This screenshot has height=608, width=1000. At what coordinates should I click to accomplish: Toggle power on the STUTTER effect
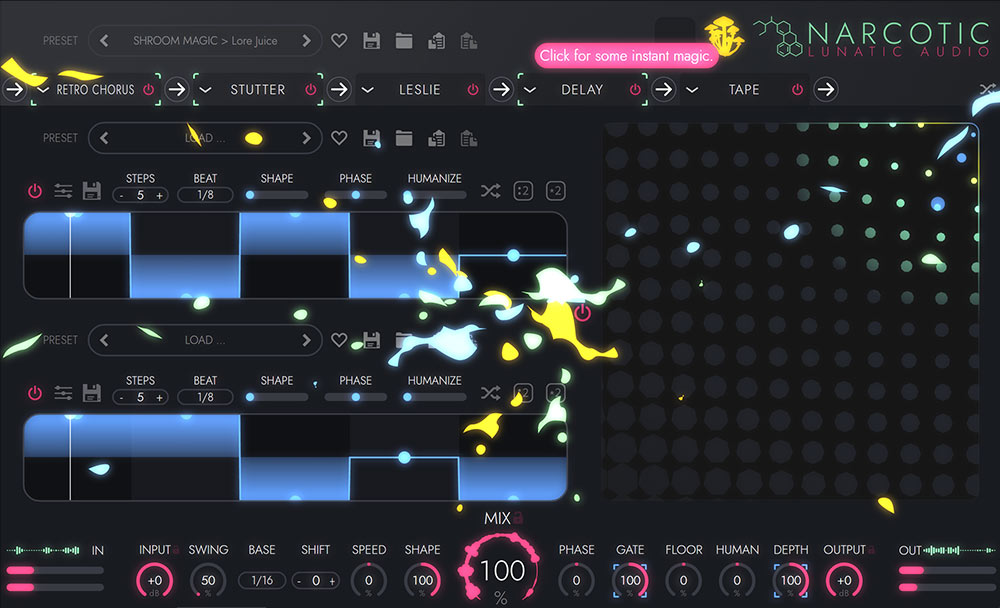tap(312, 89)
